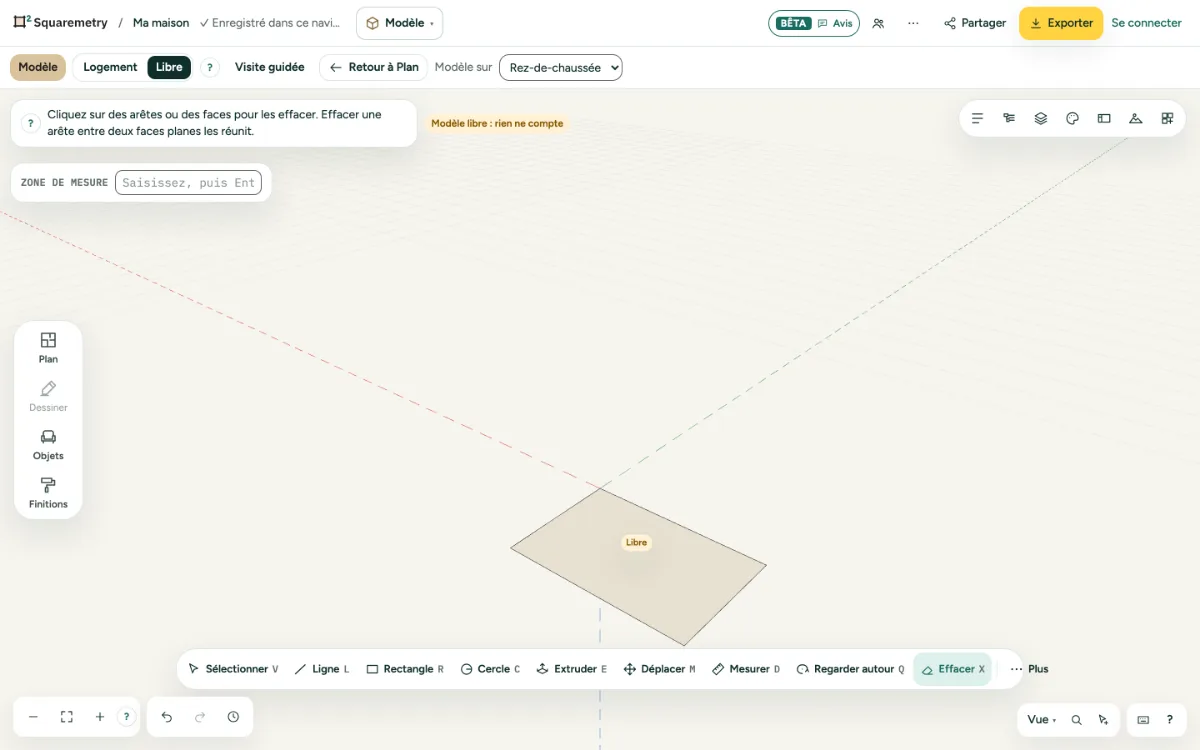Open the color palette panel icon

click(1072, 118)
